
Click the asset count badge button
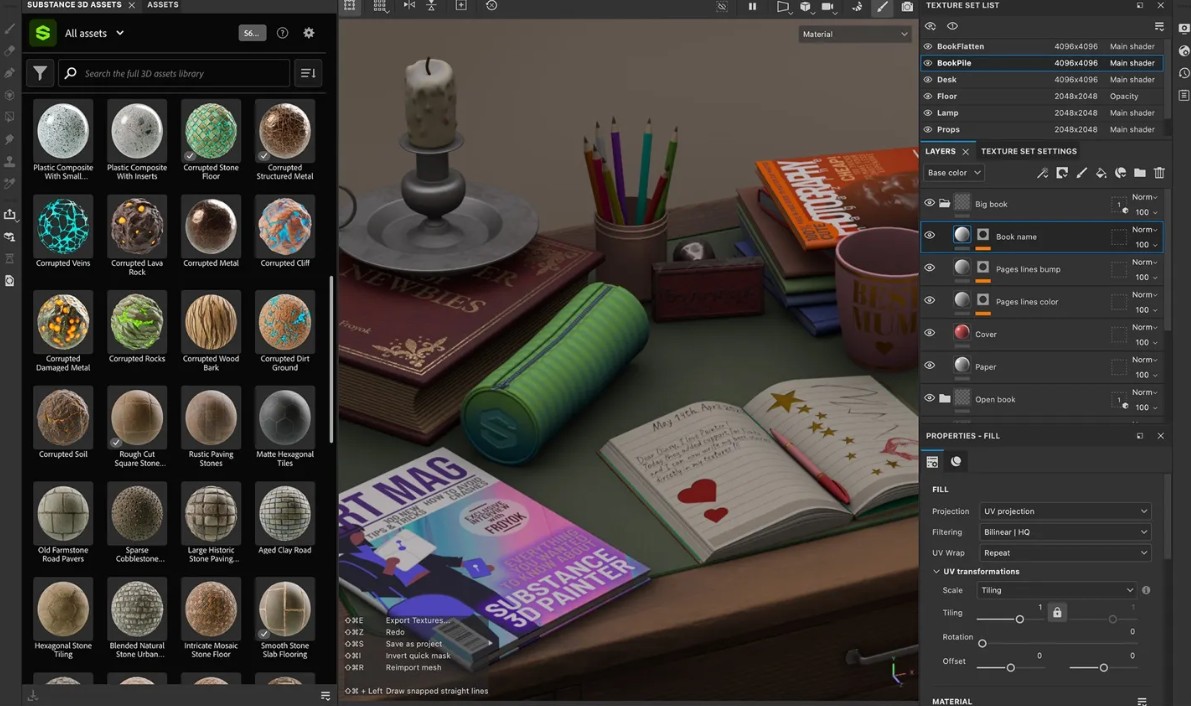pos(252,33)
